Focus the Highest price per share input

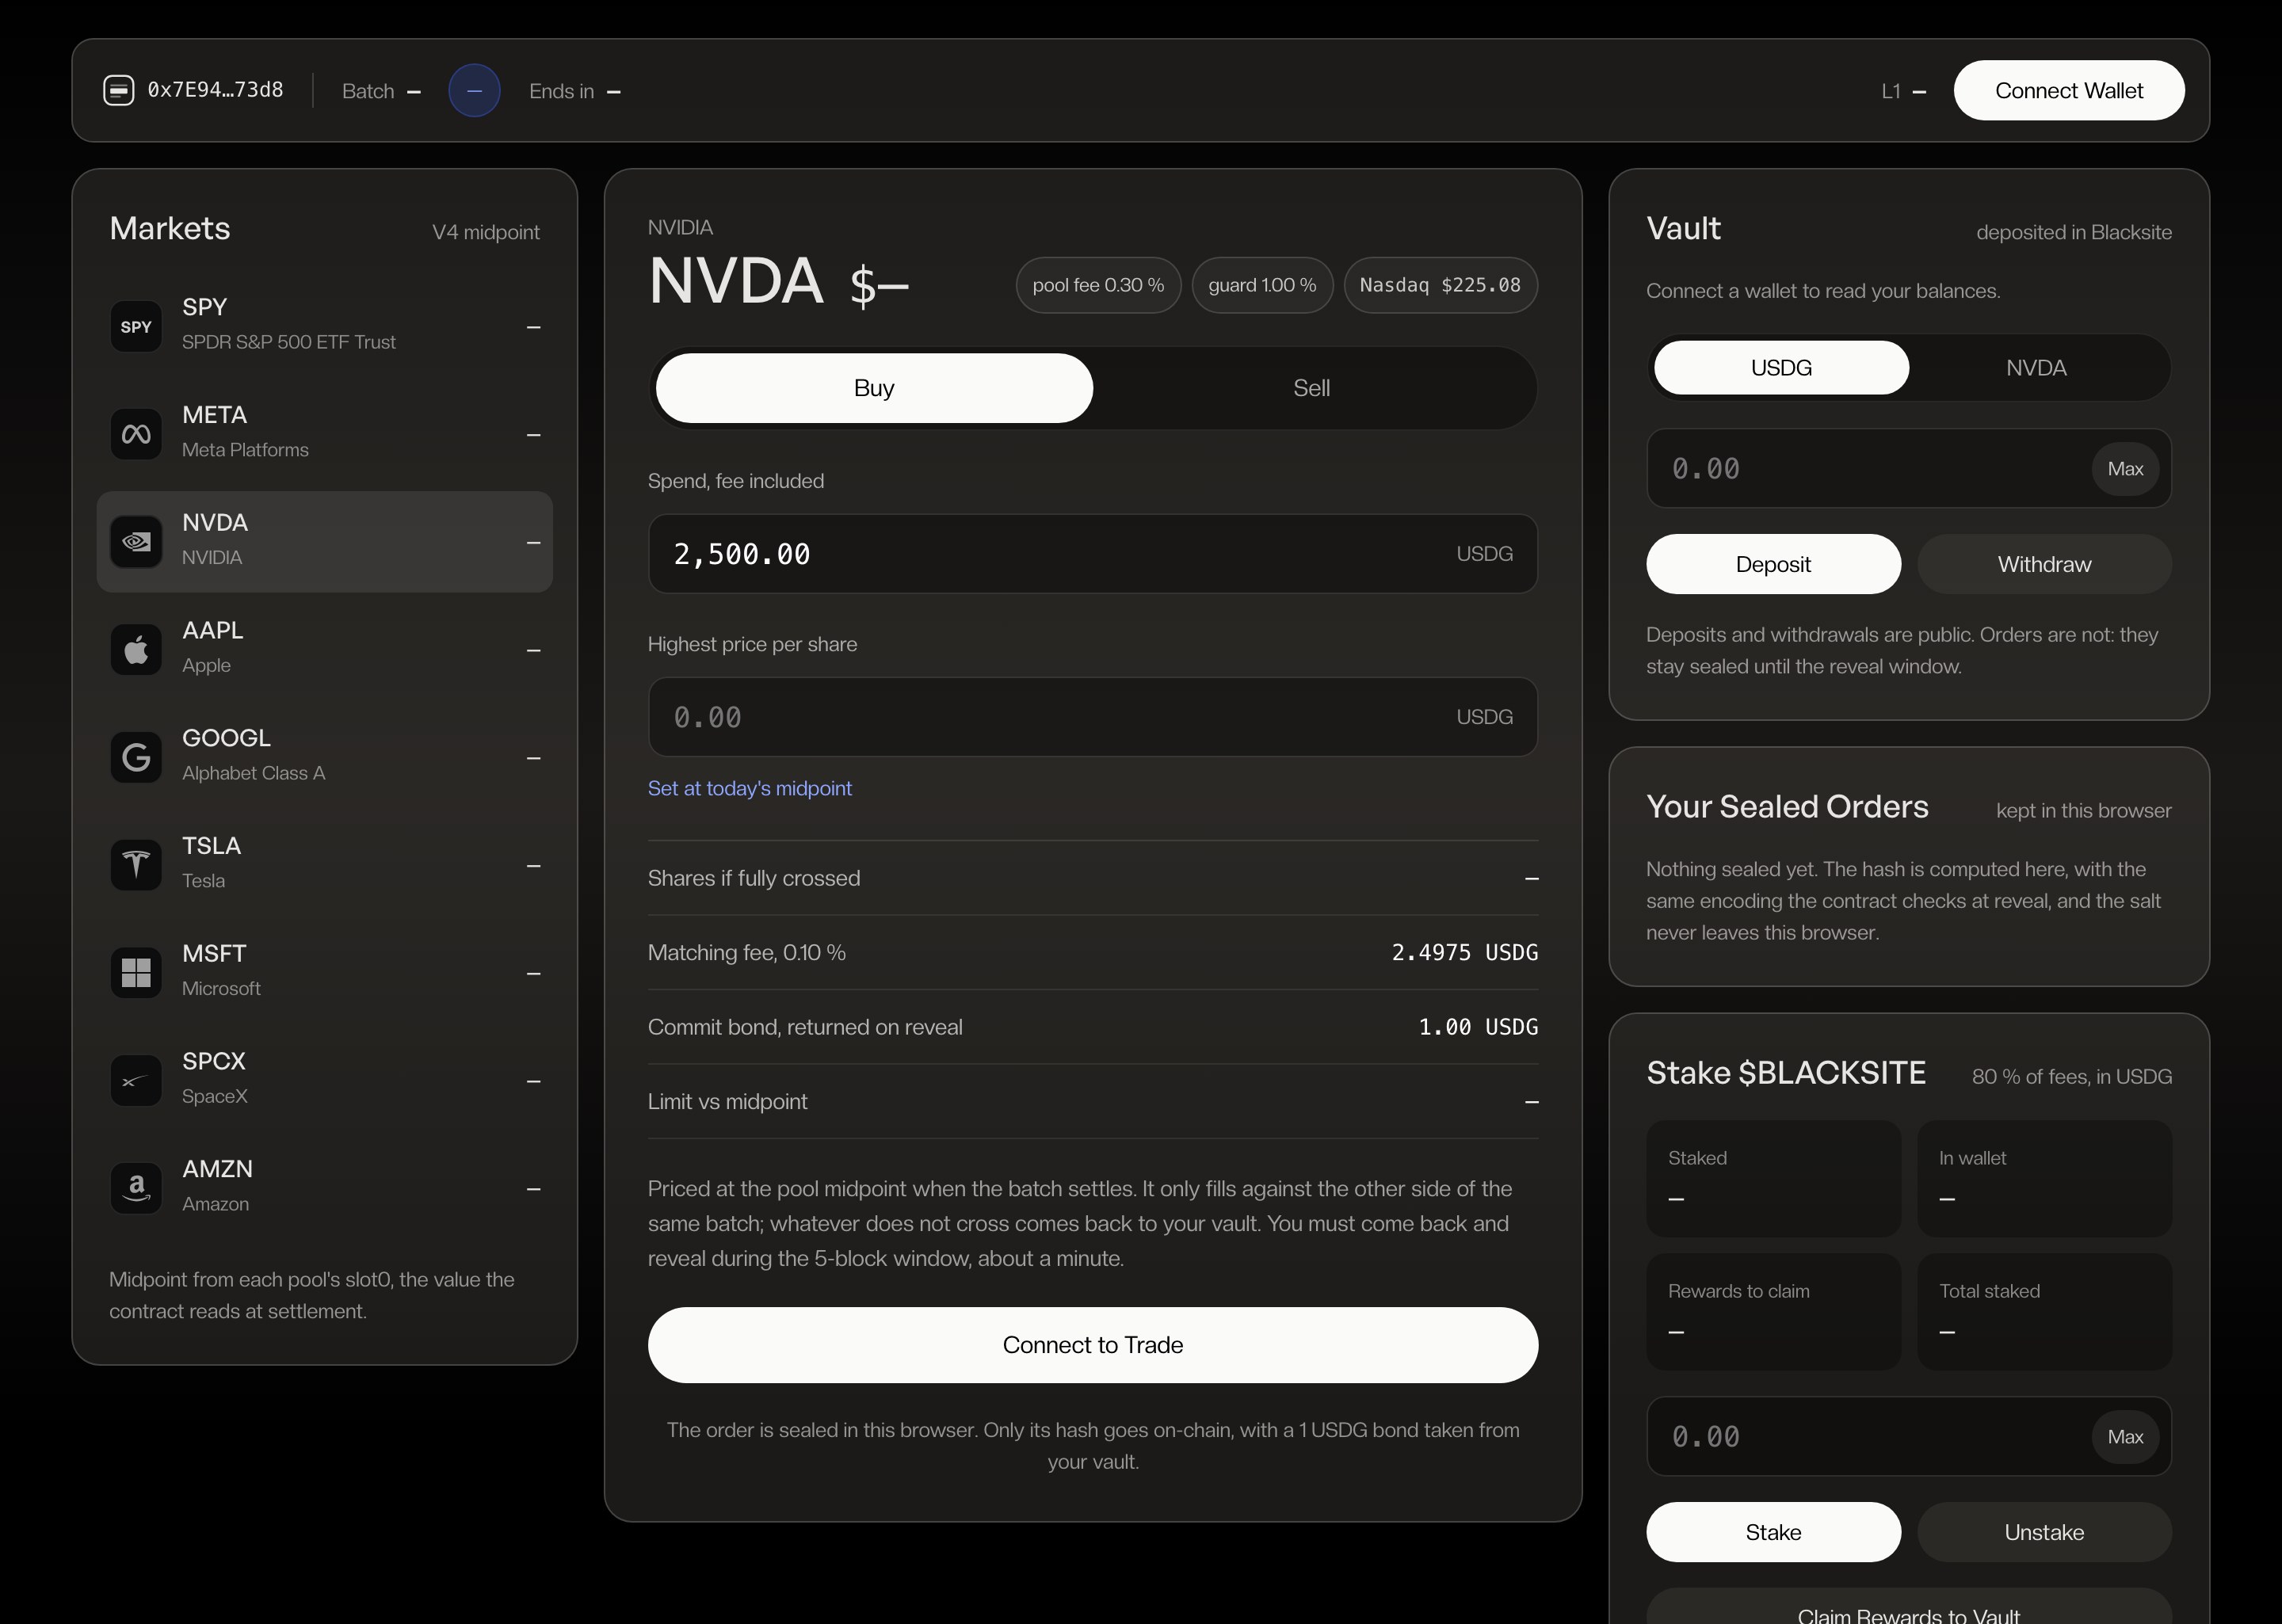pyautogui.click(x=1093, y=717)
